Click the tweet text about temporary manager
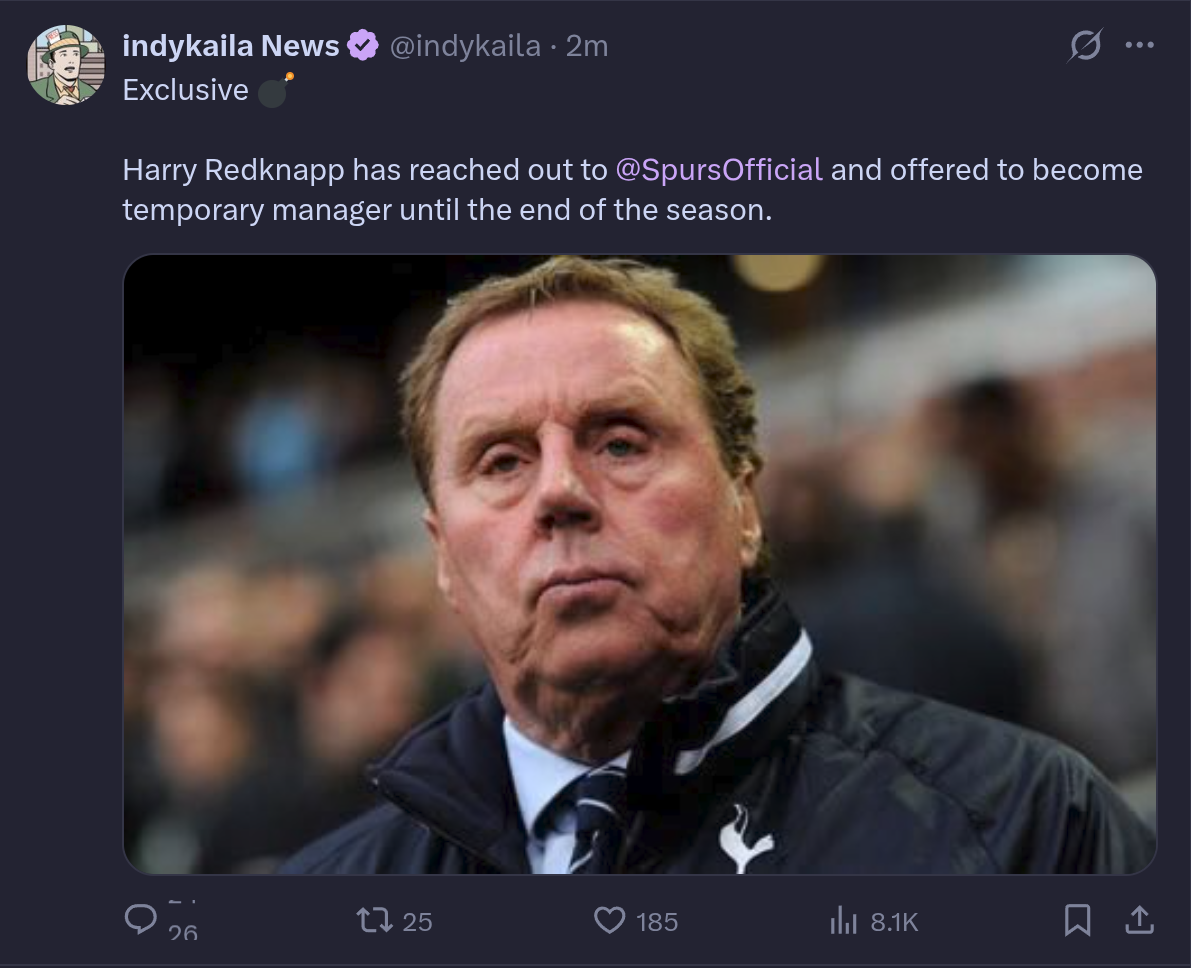The image size is (1191, 968). pyautogui.click(x=447, y=210)
